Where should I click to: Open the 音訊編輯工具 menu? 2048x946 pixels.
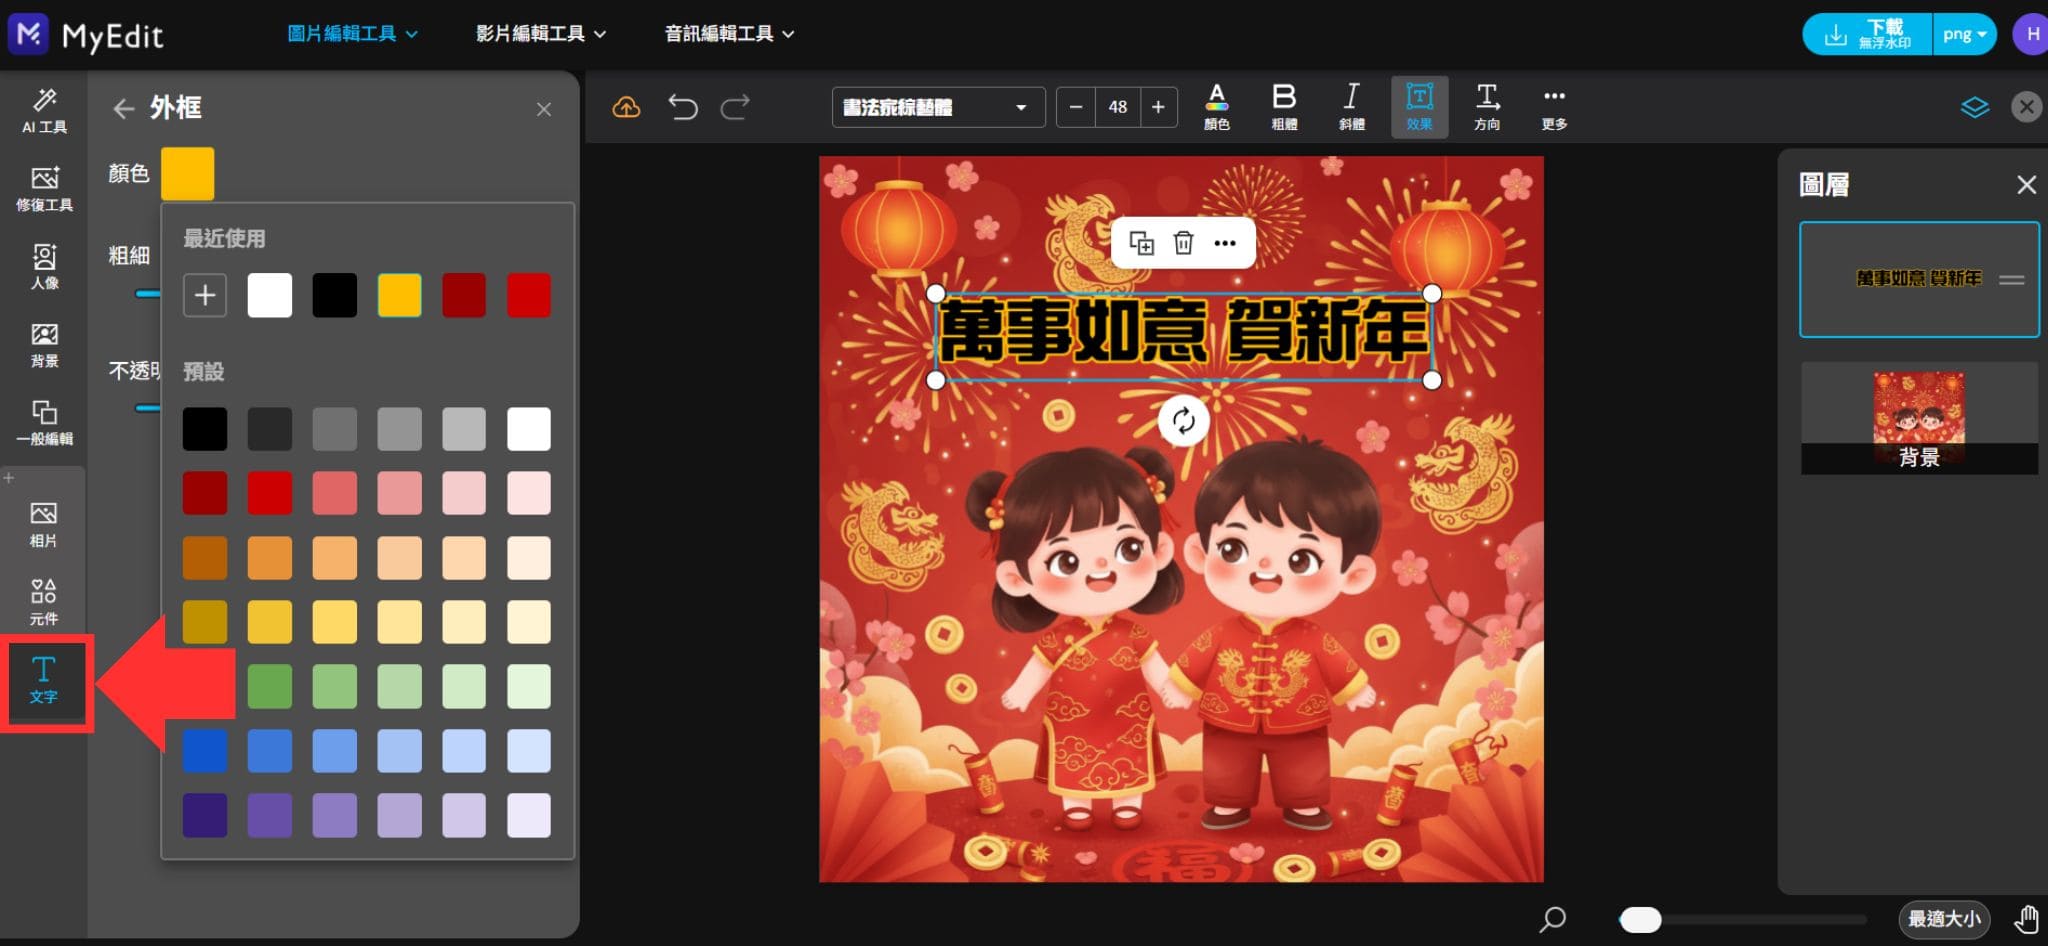click(730, 34)
